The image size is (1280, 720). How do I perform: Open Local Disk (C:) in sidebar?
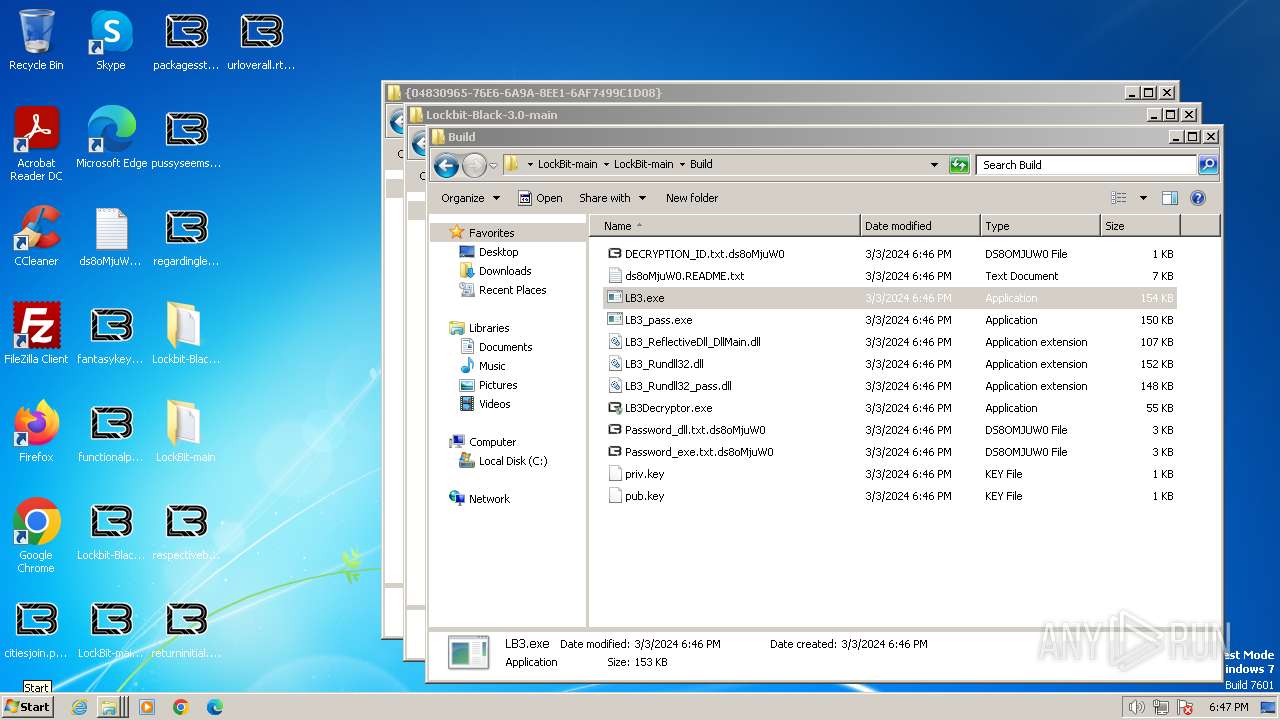coord(512,461)
